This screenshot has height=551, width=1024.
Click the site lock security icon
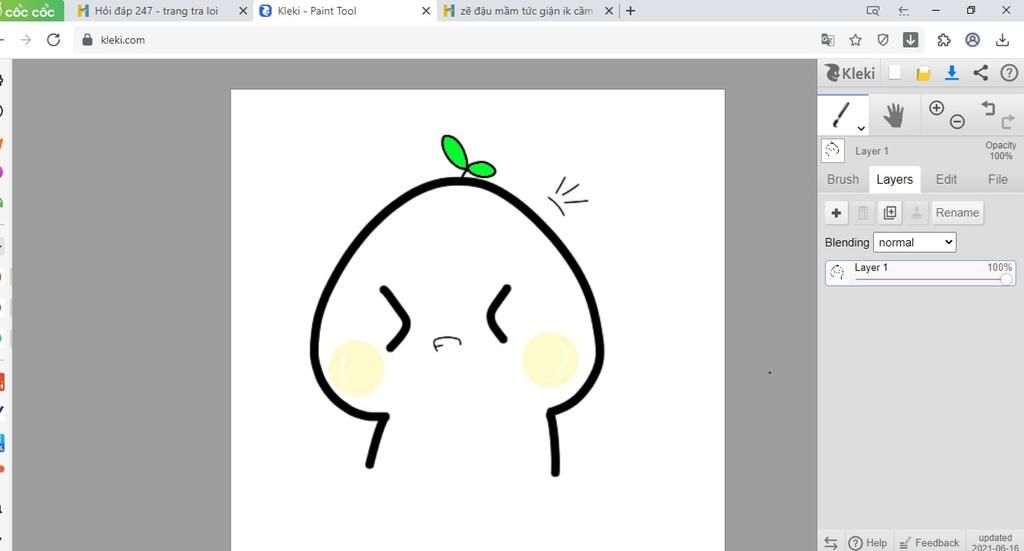88,40
